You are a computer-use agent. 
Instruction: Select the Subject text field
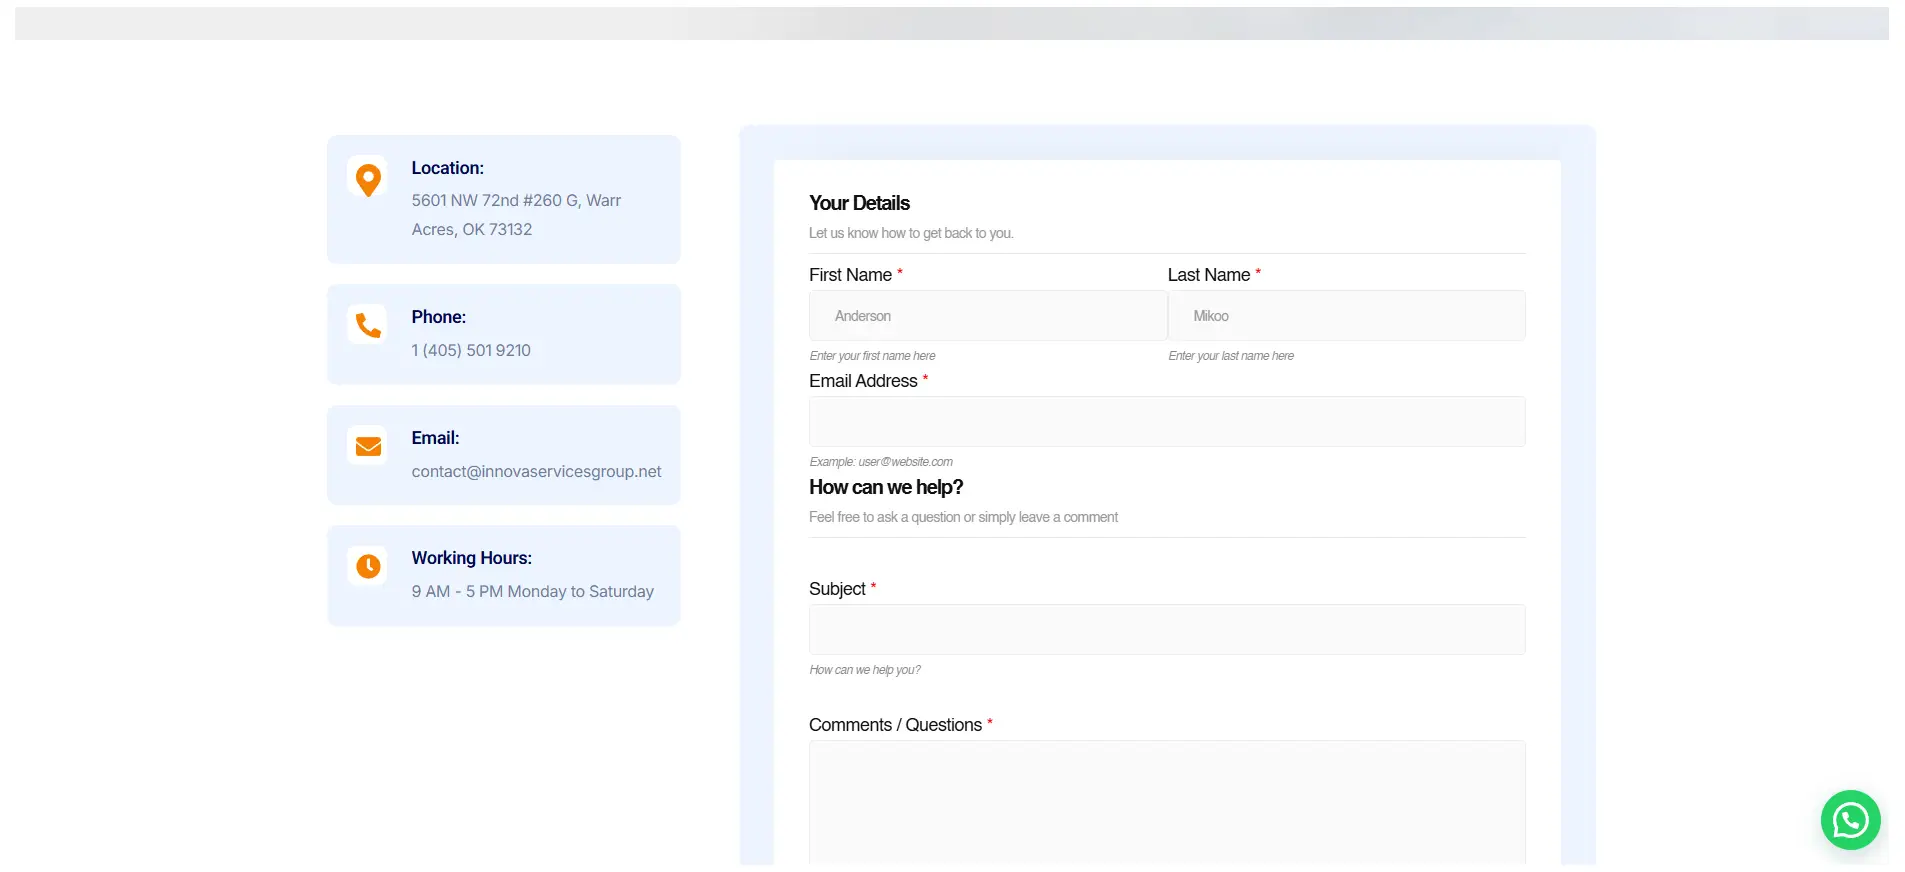1166,630
